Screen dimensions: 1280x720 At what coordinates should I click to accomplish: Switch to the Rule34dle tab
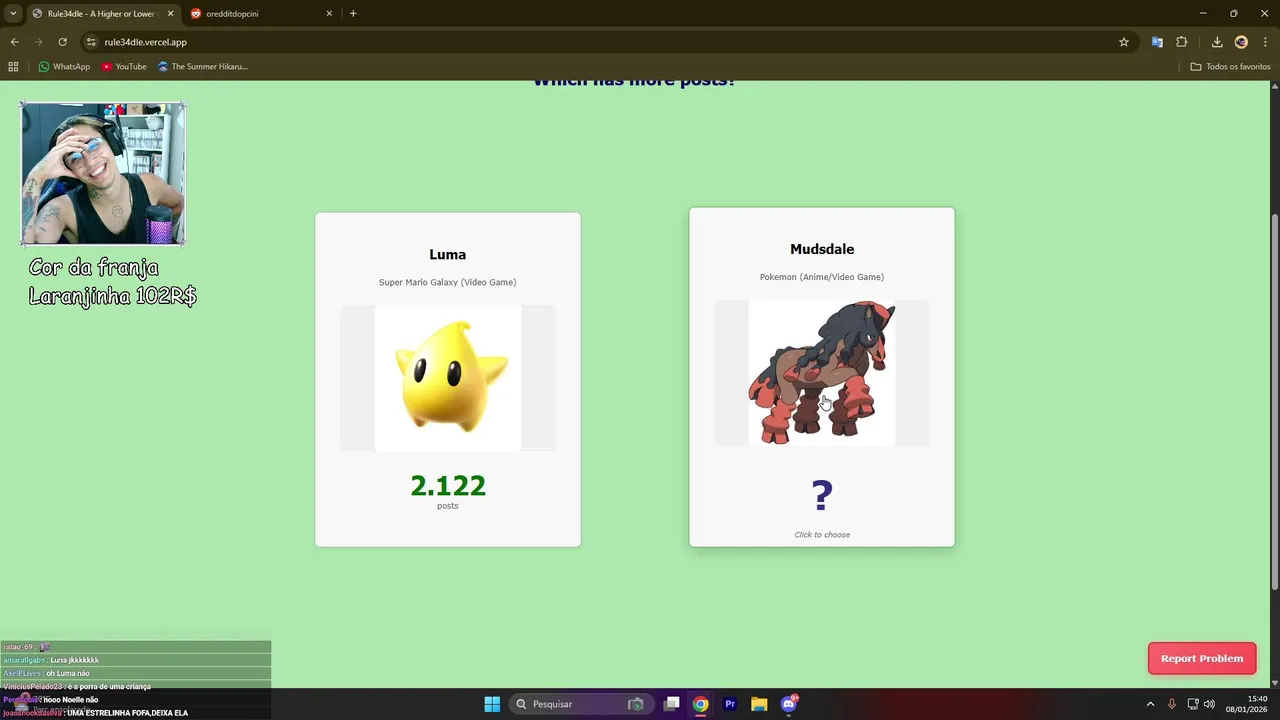101,14
